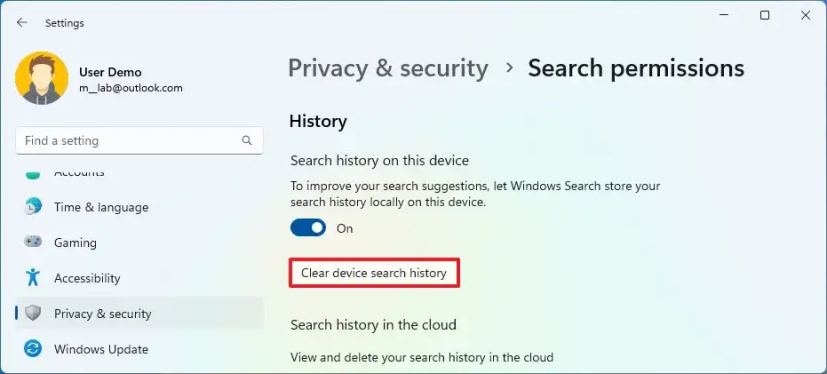This screenshot has height=374, width=827.
Task: Go to Privacy & security breadcrumb
Action: coord(388,69)
